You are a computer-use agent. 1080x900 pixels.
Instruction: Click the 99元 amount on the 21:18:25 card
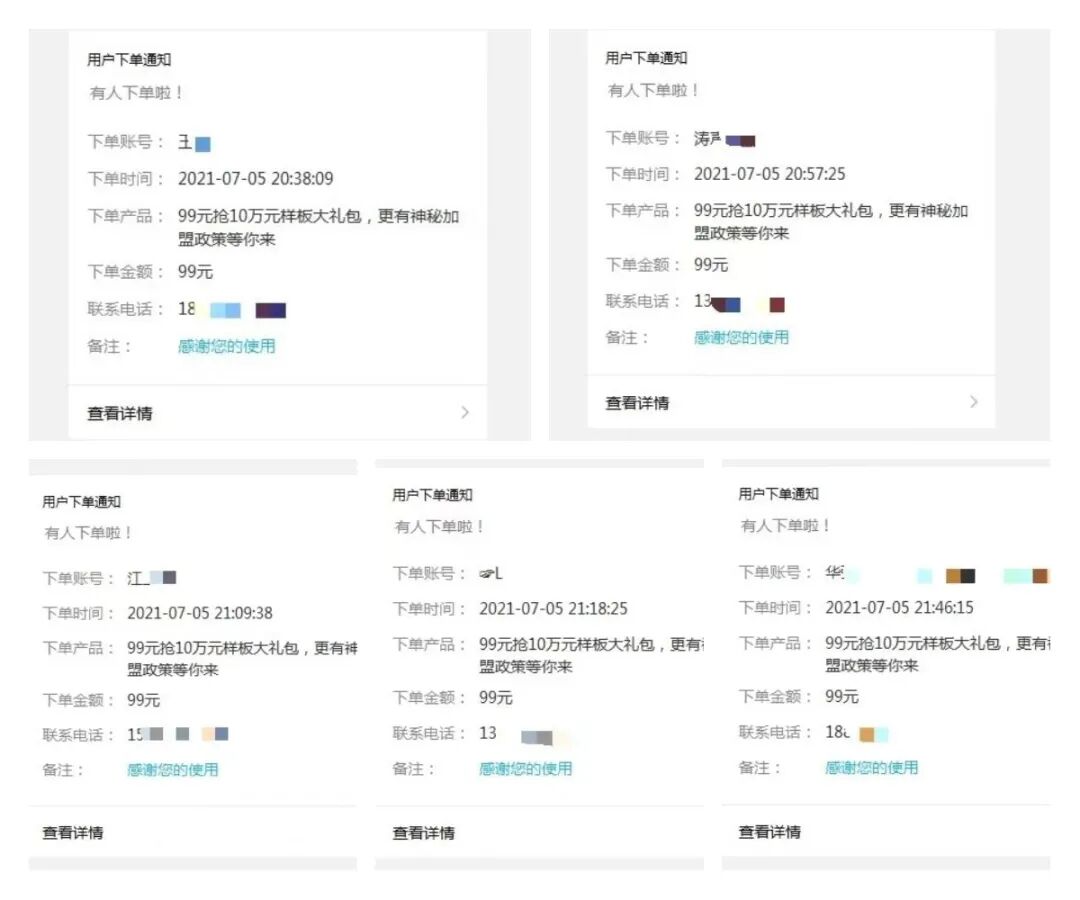coord(496,698)
